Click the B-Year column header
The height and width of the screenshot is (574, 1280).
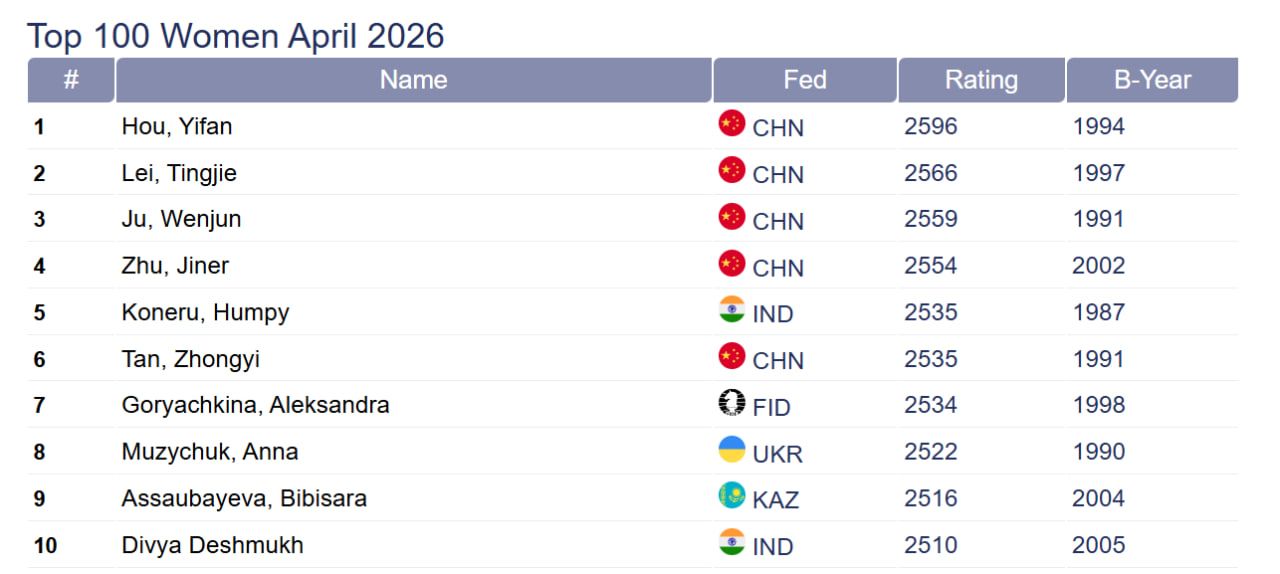[x=1152, y=80]
